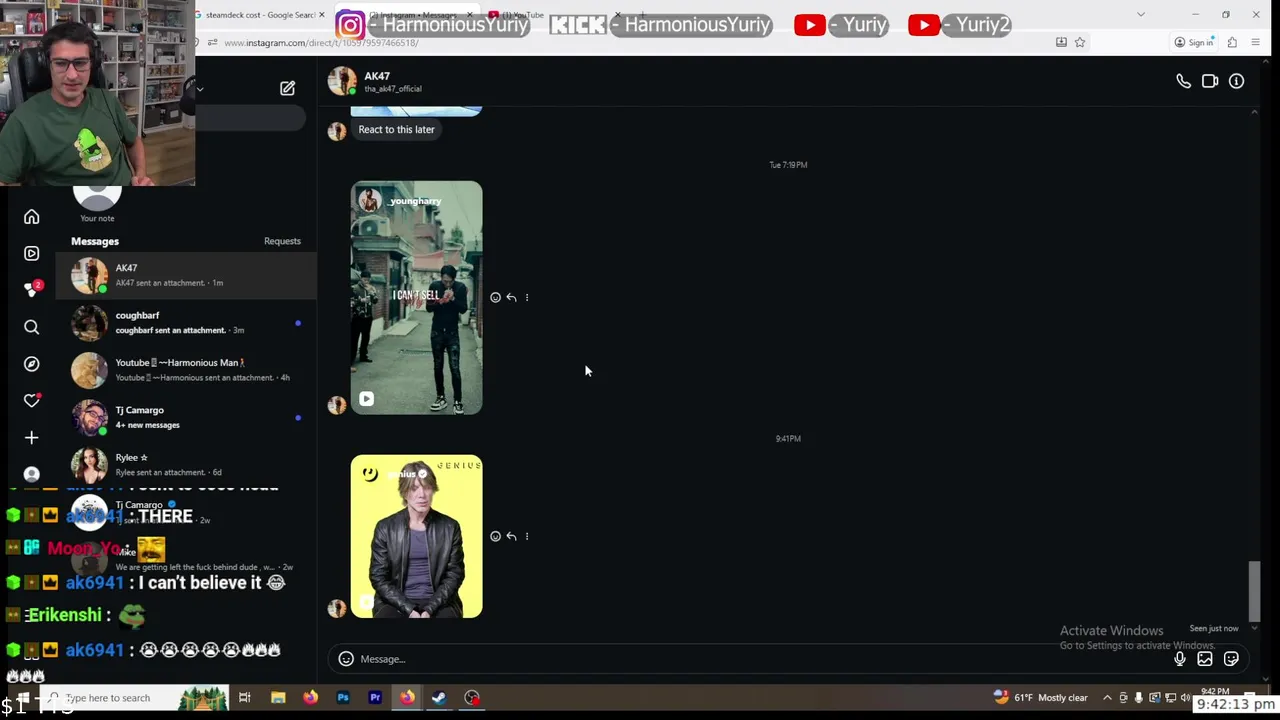Click the browser Sign in button
This screenshot has height=720, width=1280.
tap(1194, 42)
